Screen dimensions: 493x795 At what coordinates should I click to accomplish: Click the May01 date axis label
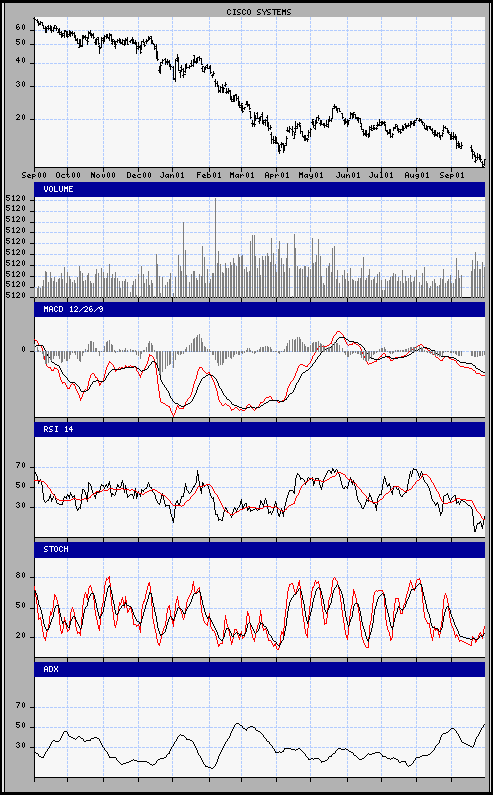pos(311,175)
